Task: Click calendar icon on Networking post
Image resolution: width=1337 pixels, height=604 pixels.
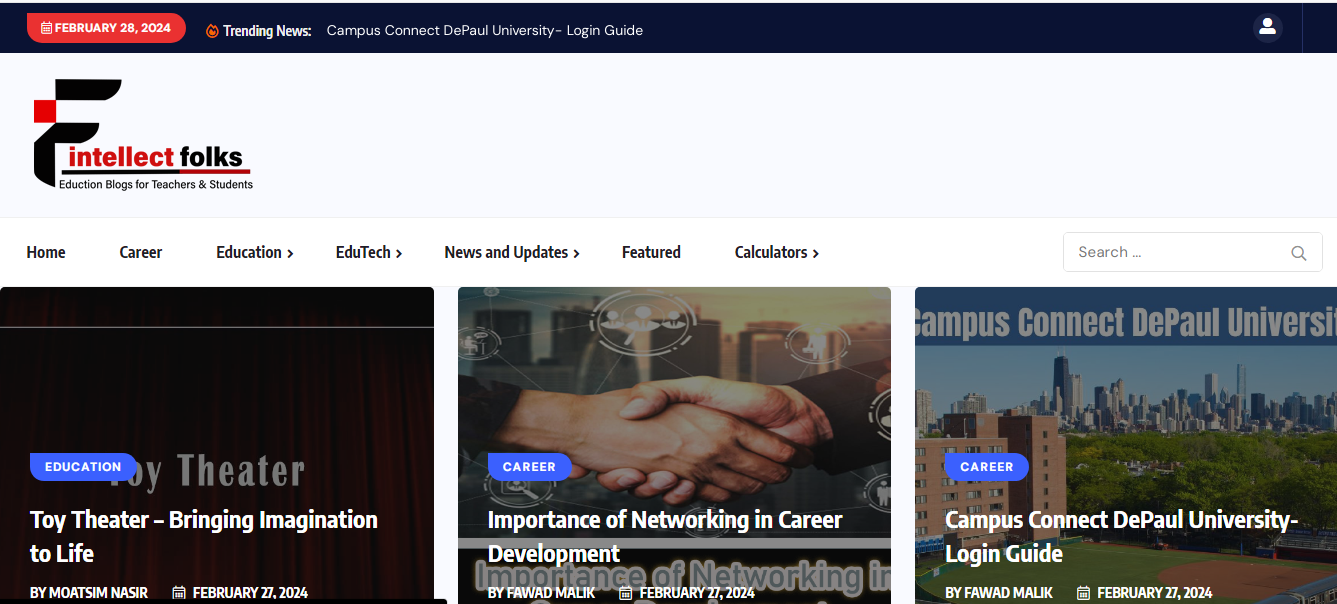Action: [x=626, y=593]
